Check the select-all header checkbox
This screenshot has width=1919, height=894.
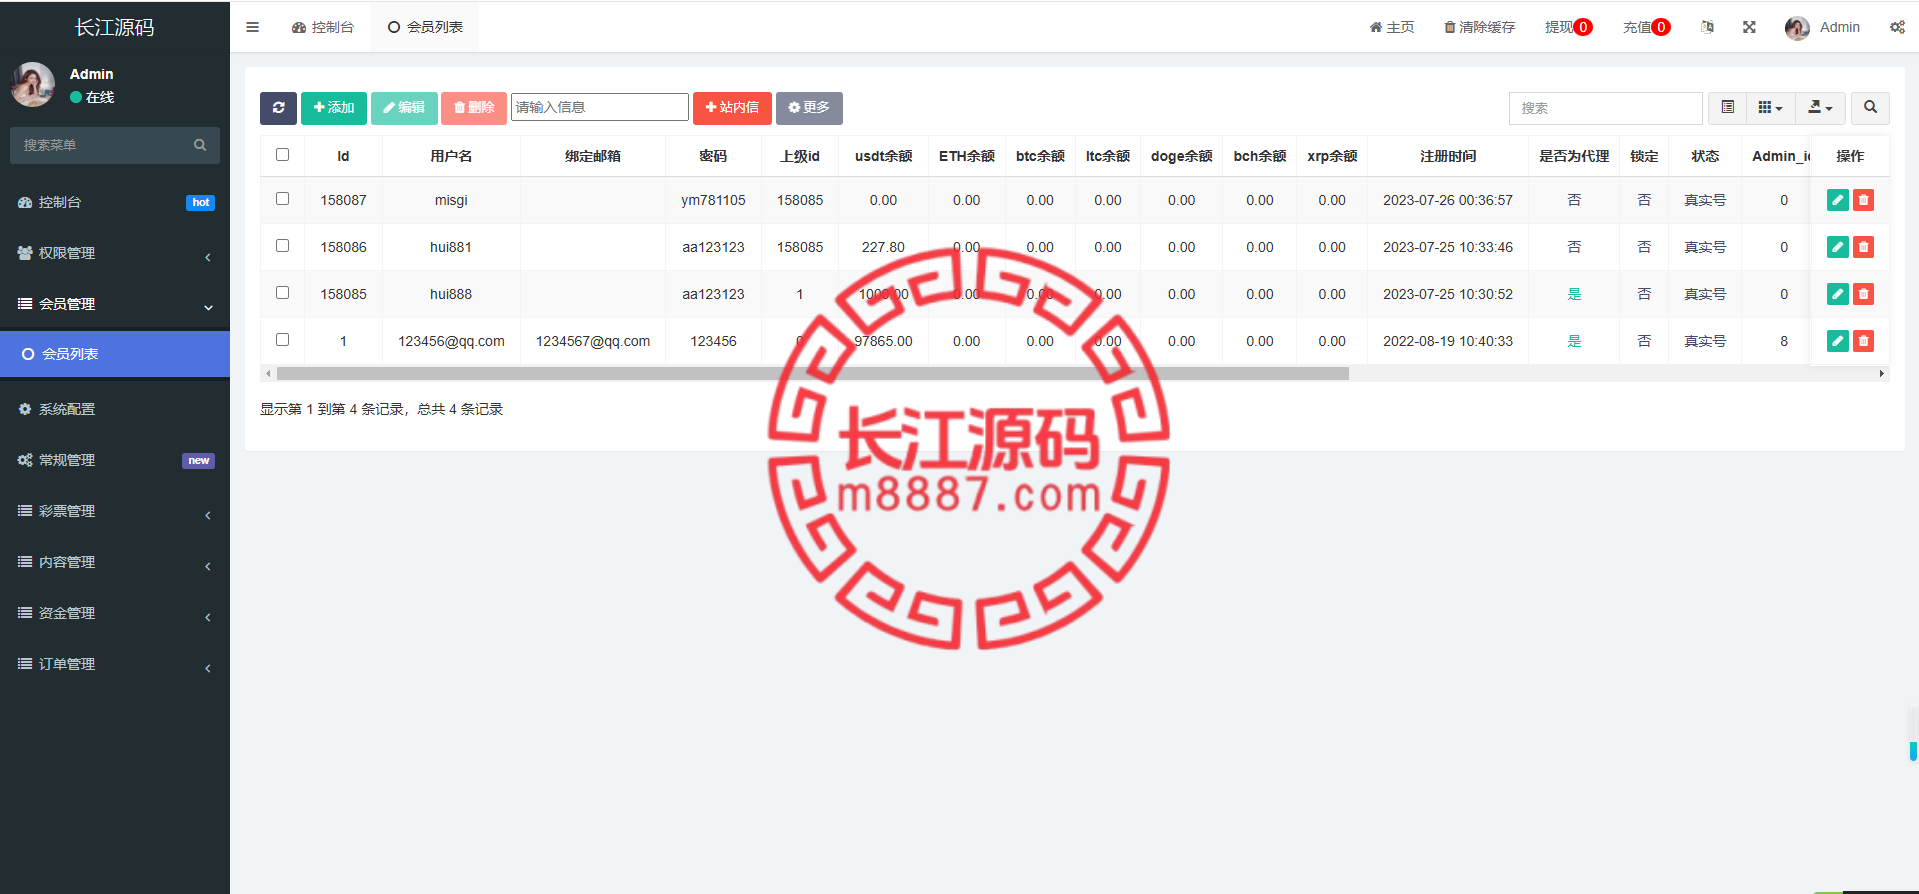[282, 155]
